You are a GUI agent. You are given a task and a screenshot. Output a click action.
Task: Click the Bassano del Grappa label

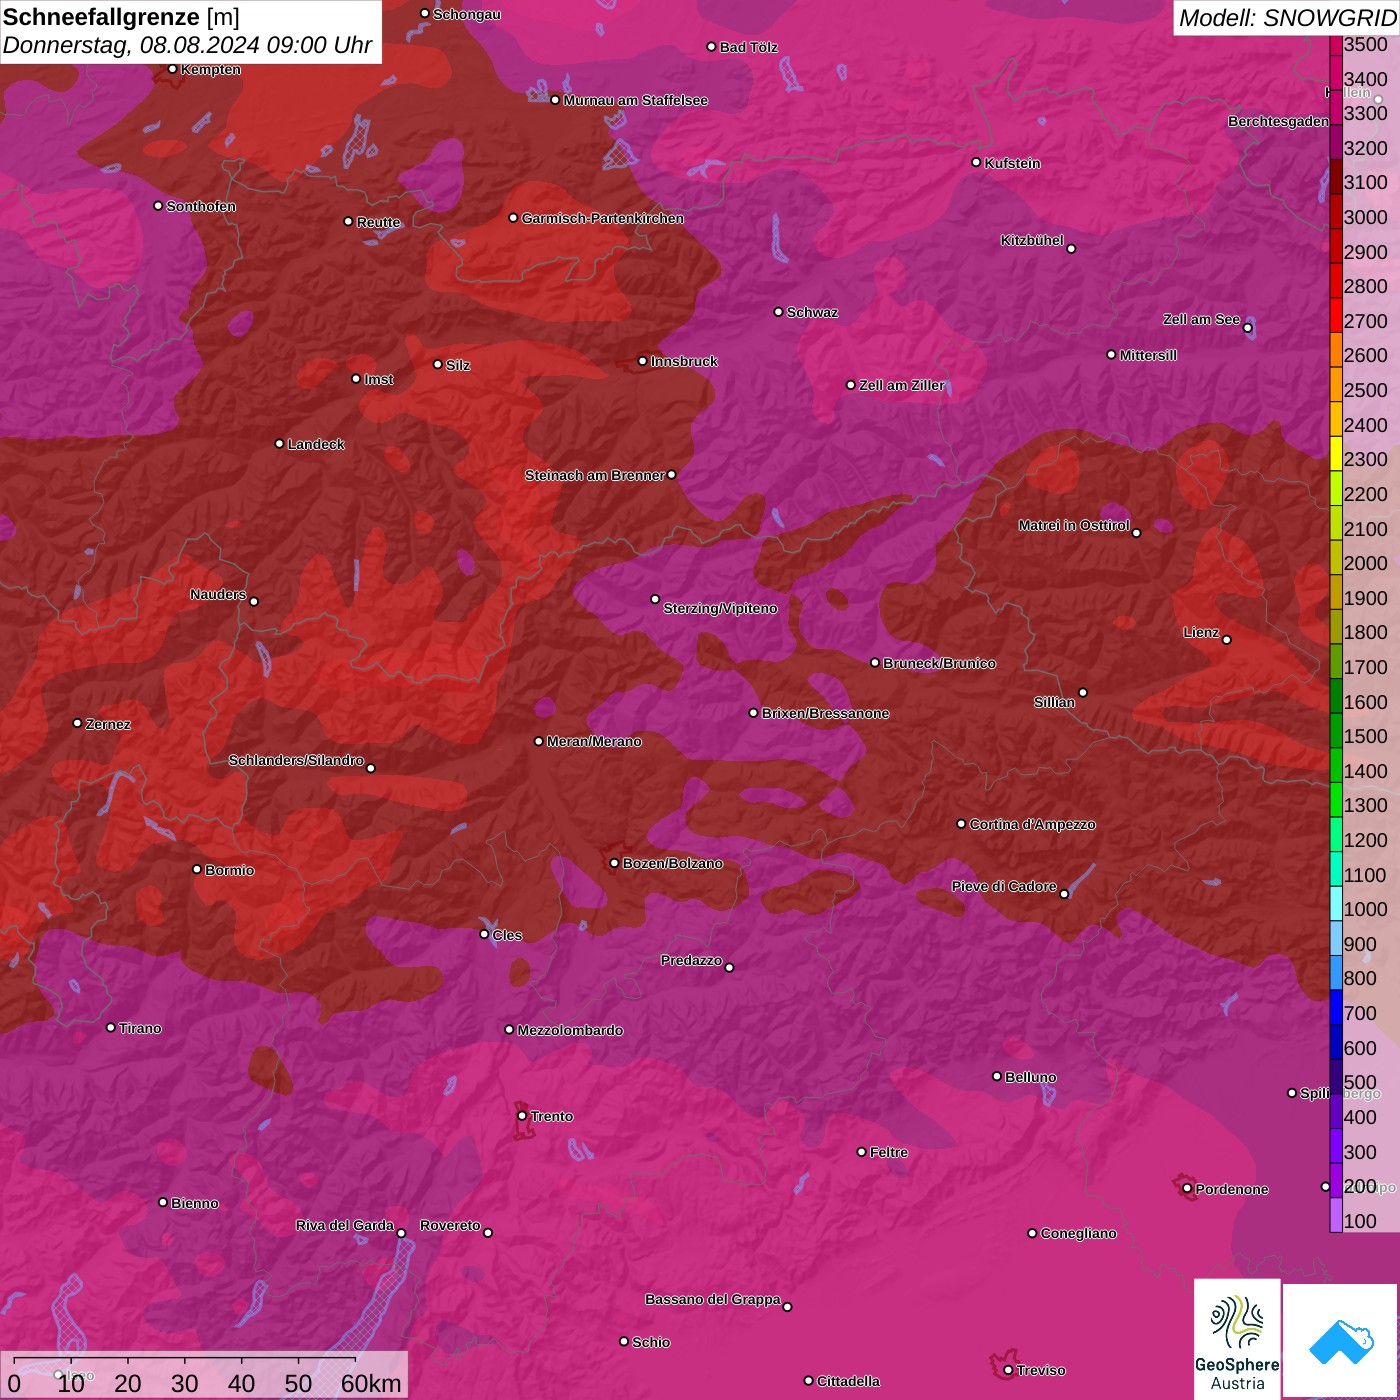coord(713,1299)
